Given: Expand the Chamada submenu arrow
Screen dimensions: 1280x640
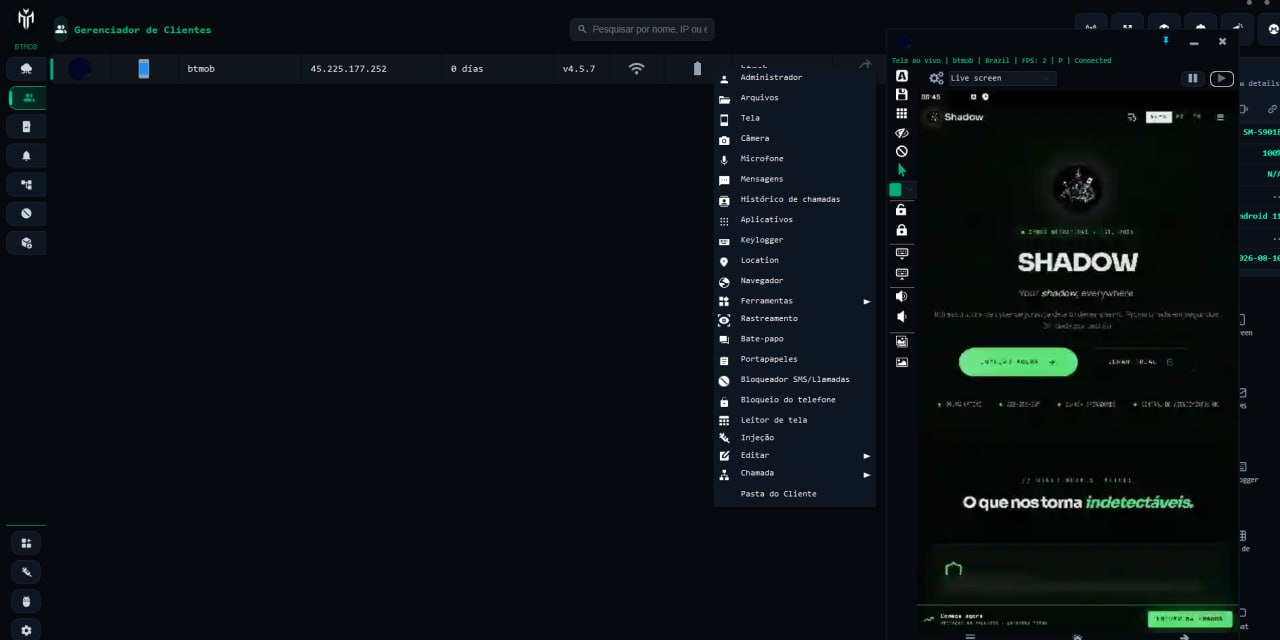Looking at the screenshot, I should pyautogui.click(x=867, y=474).
